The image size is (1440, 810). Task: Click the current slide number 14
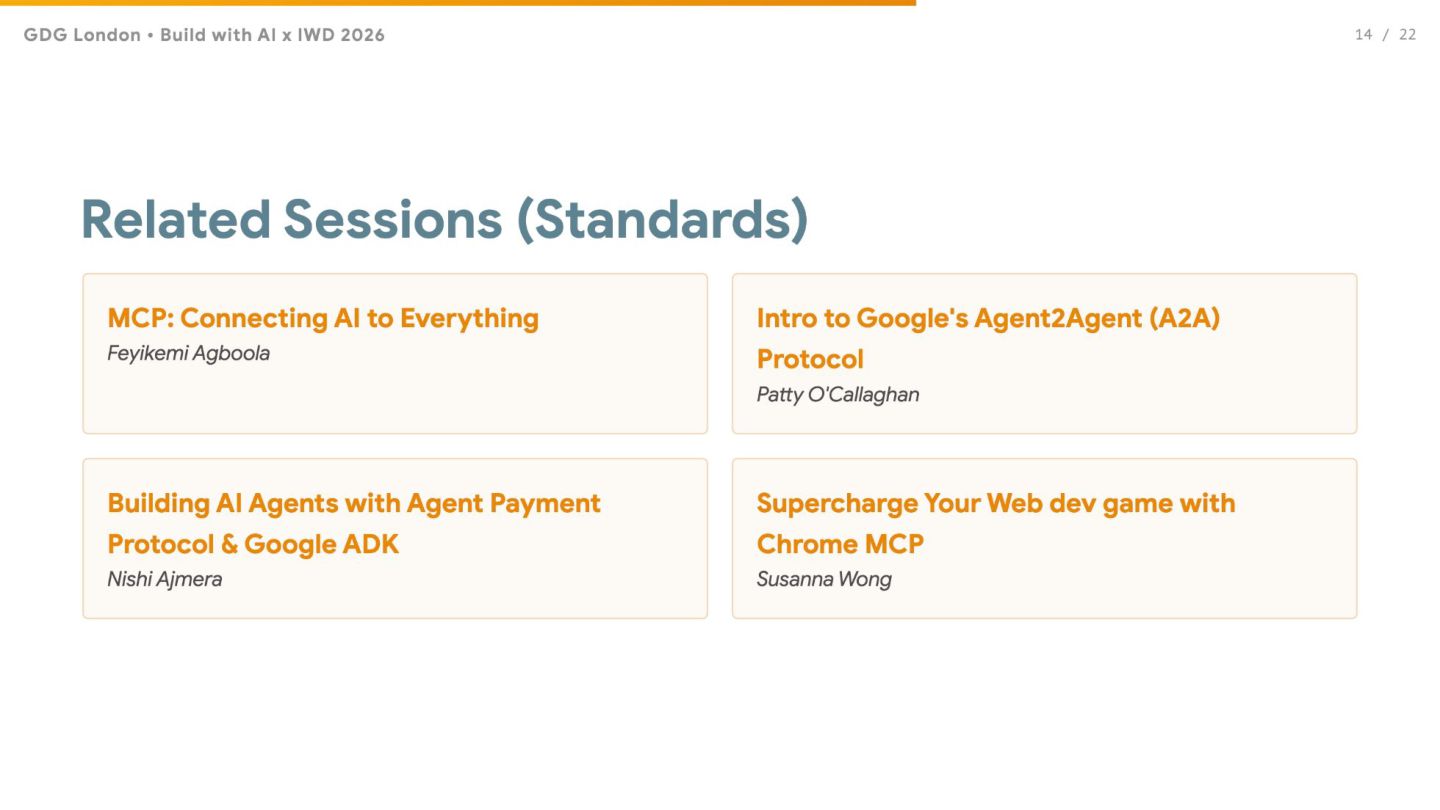click(x=1363, y=35)
